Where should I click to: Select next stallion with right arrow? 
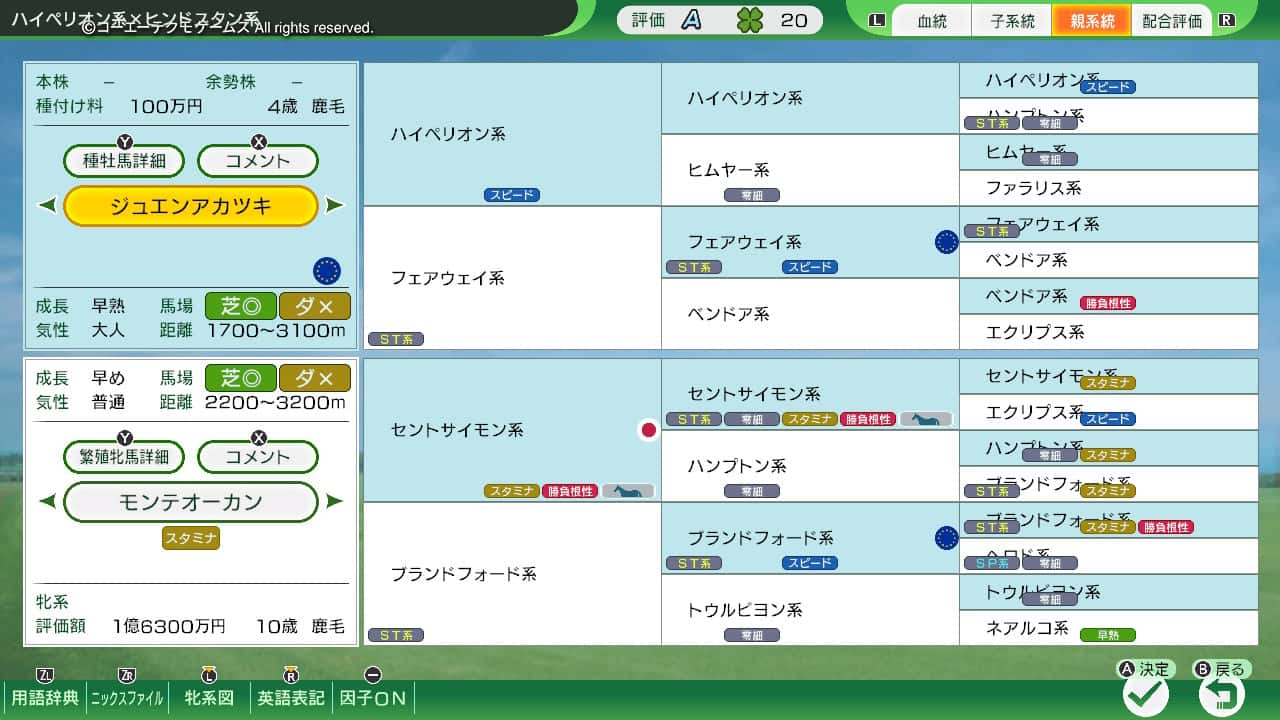tap(335, 206)
